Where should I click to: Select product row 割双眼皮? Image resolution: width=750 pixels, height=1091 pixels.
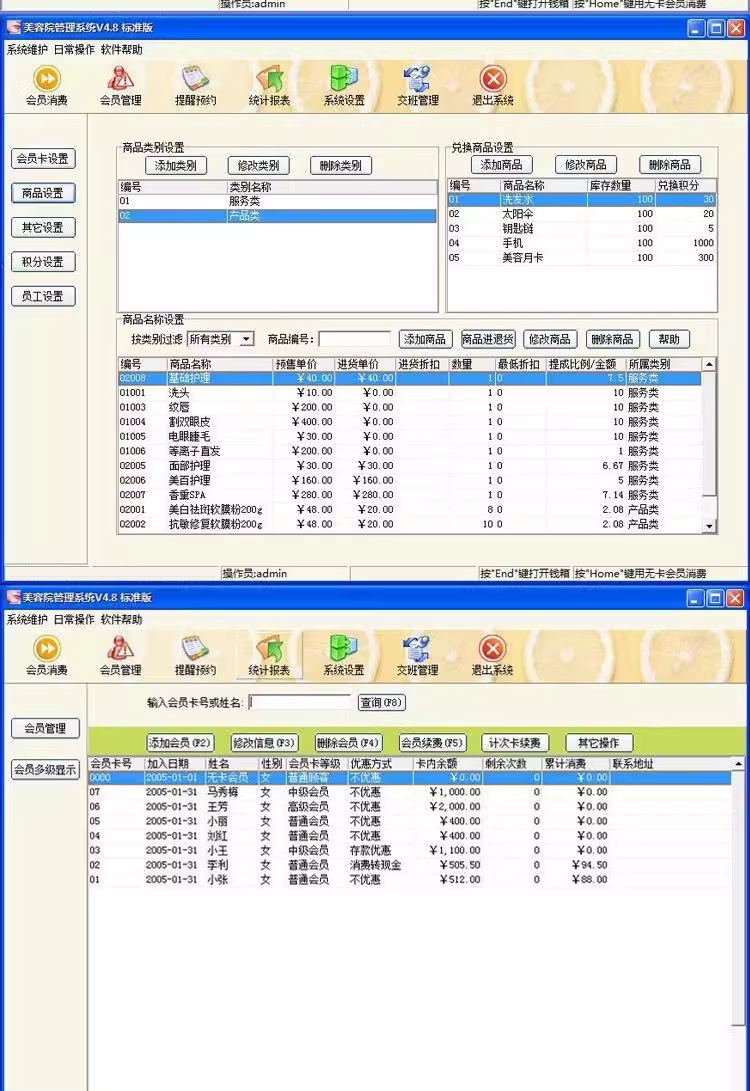pos(410,422)
